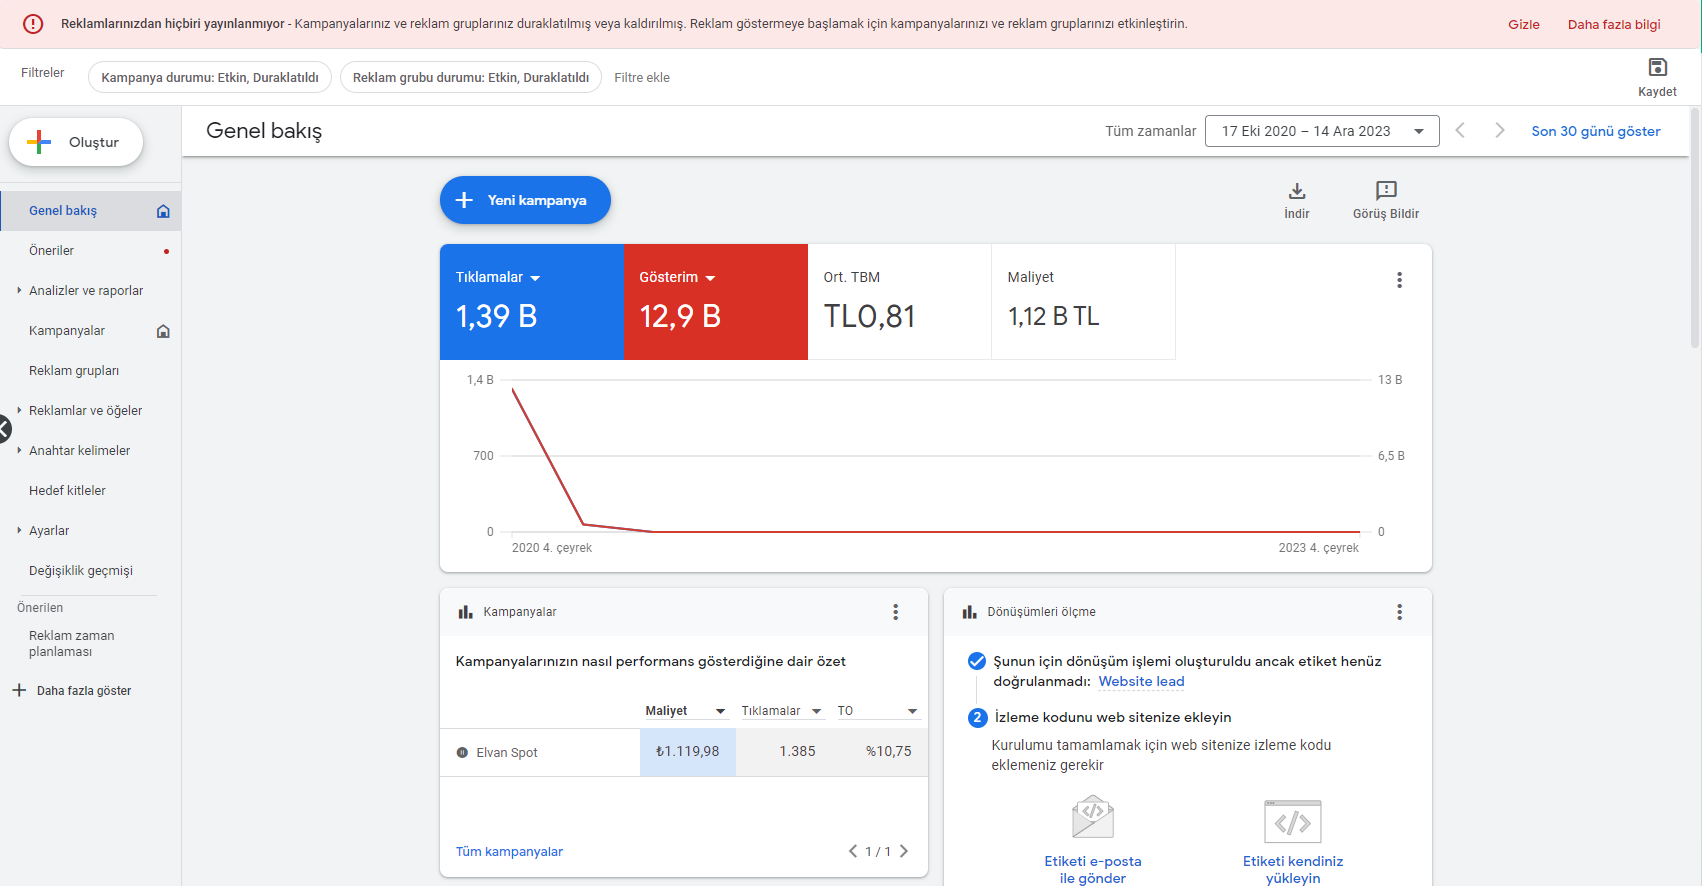Open the Kampanyalar card three-dot menu
Screen dimensions: 1702x886
click(x=895, y=612)
